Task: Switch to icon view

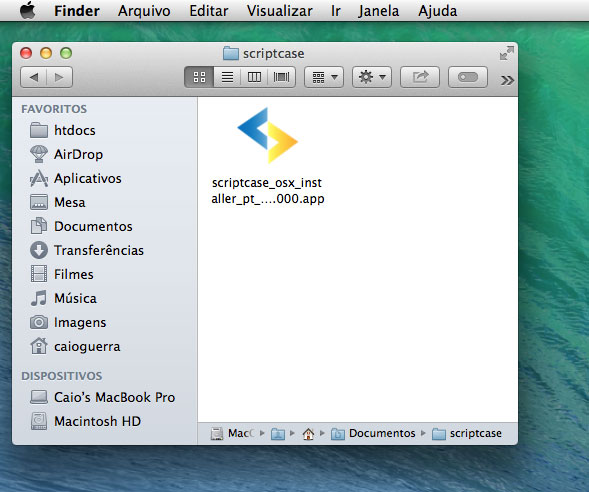Action: pos(199,77)
